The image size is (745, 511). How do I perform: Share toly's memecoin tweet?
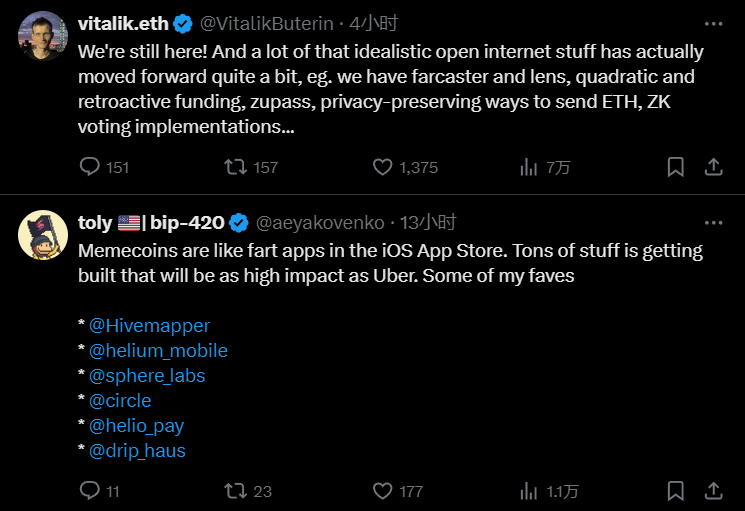[713, 491]
